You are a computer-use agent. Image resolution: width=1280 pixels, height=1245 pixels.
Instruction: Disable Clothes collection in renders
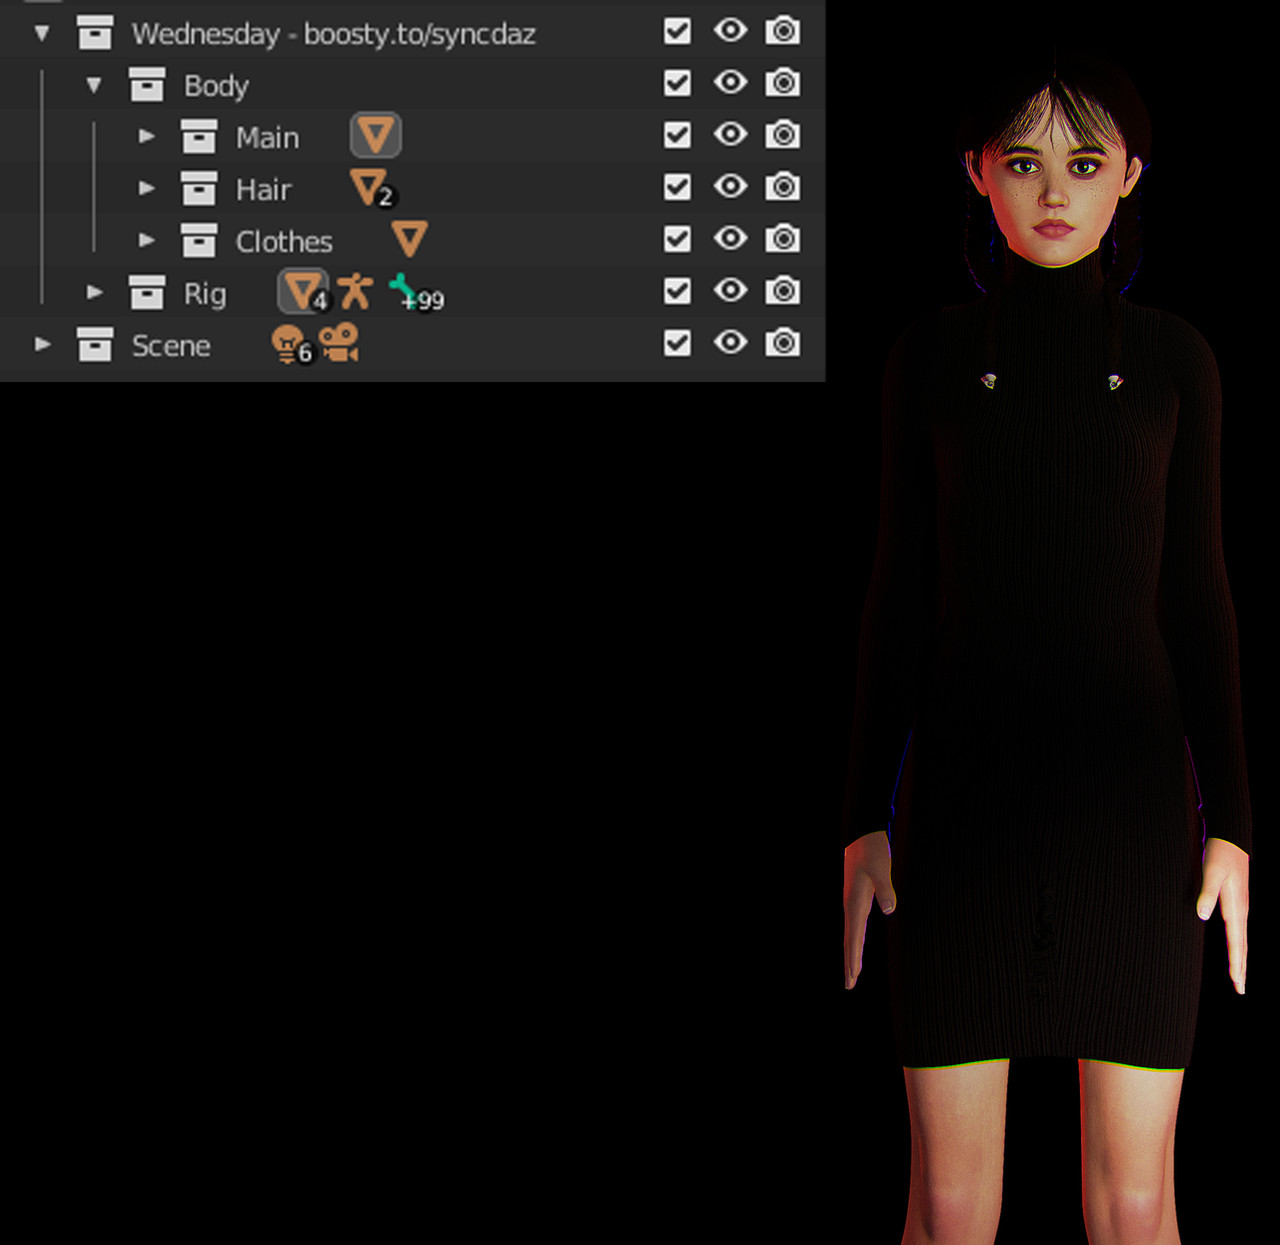782,239
